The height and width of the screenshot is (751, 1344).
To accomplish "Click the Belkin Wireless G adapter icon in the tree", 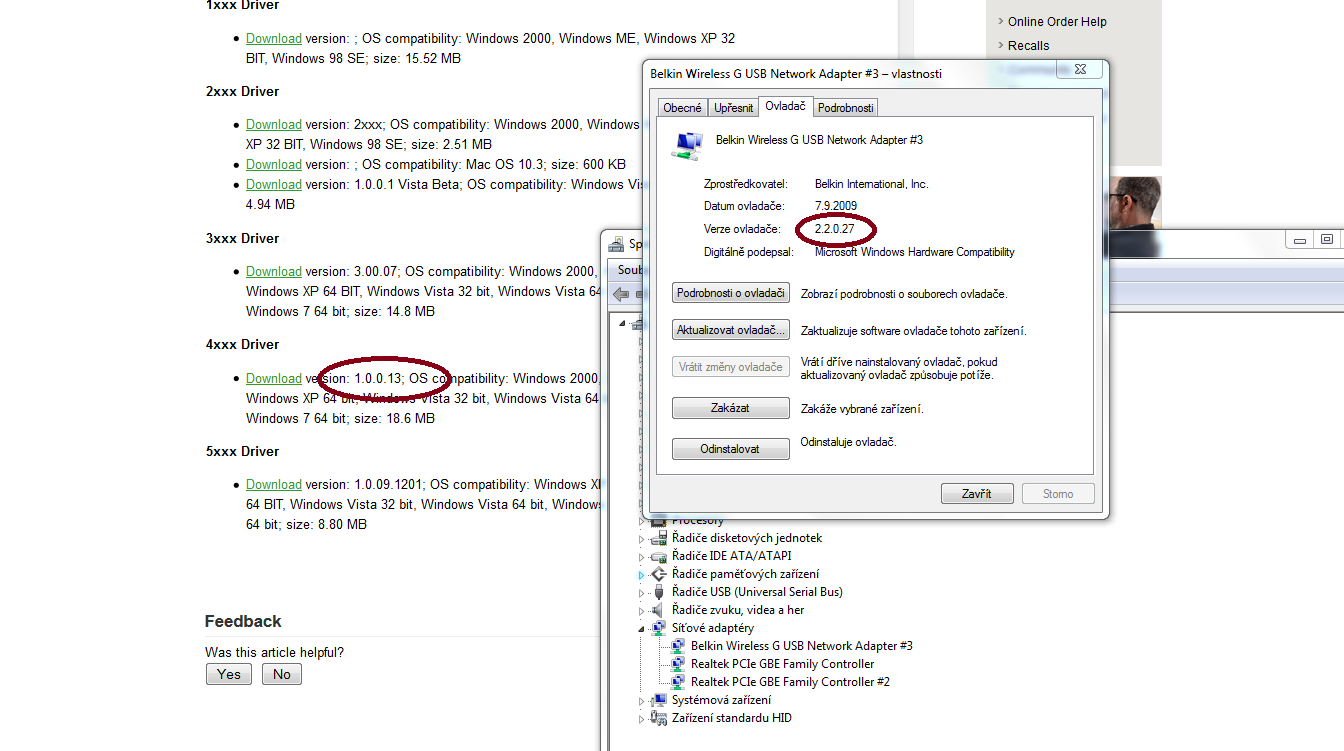I will click(679, 646).
